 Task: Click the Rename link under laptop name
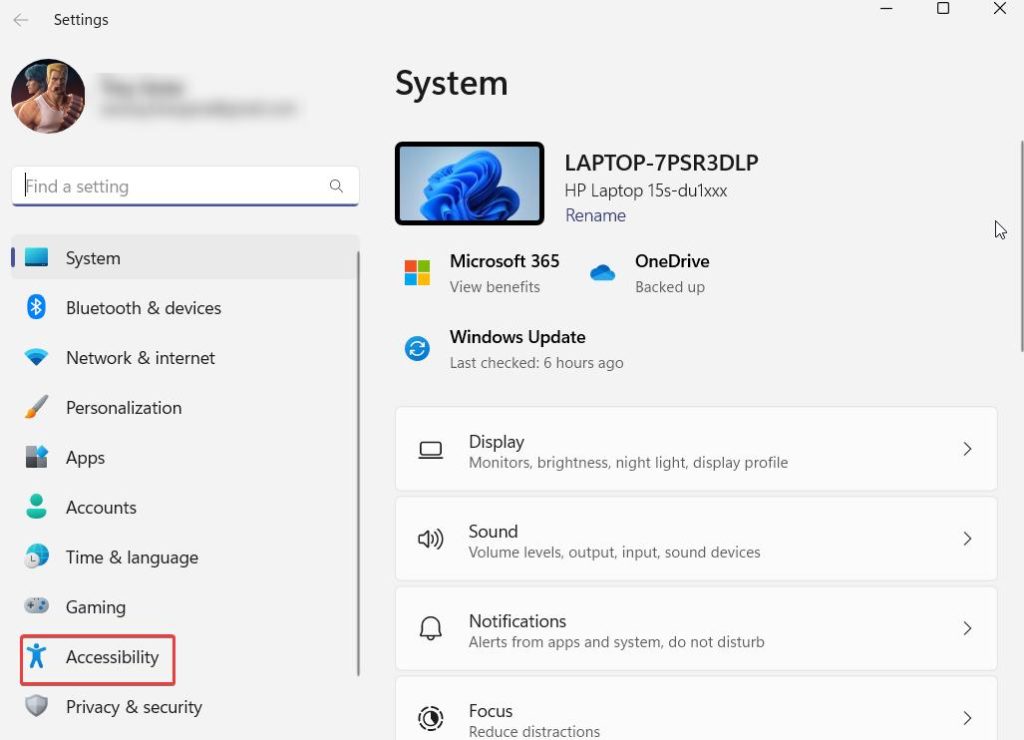595,215
